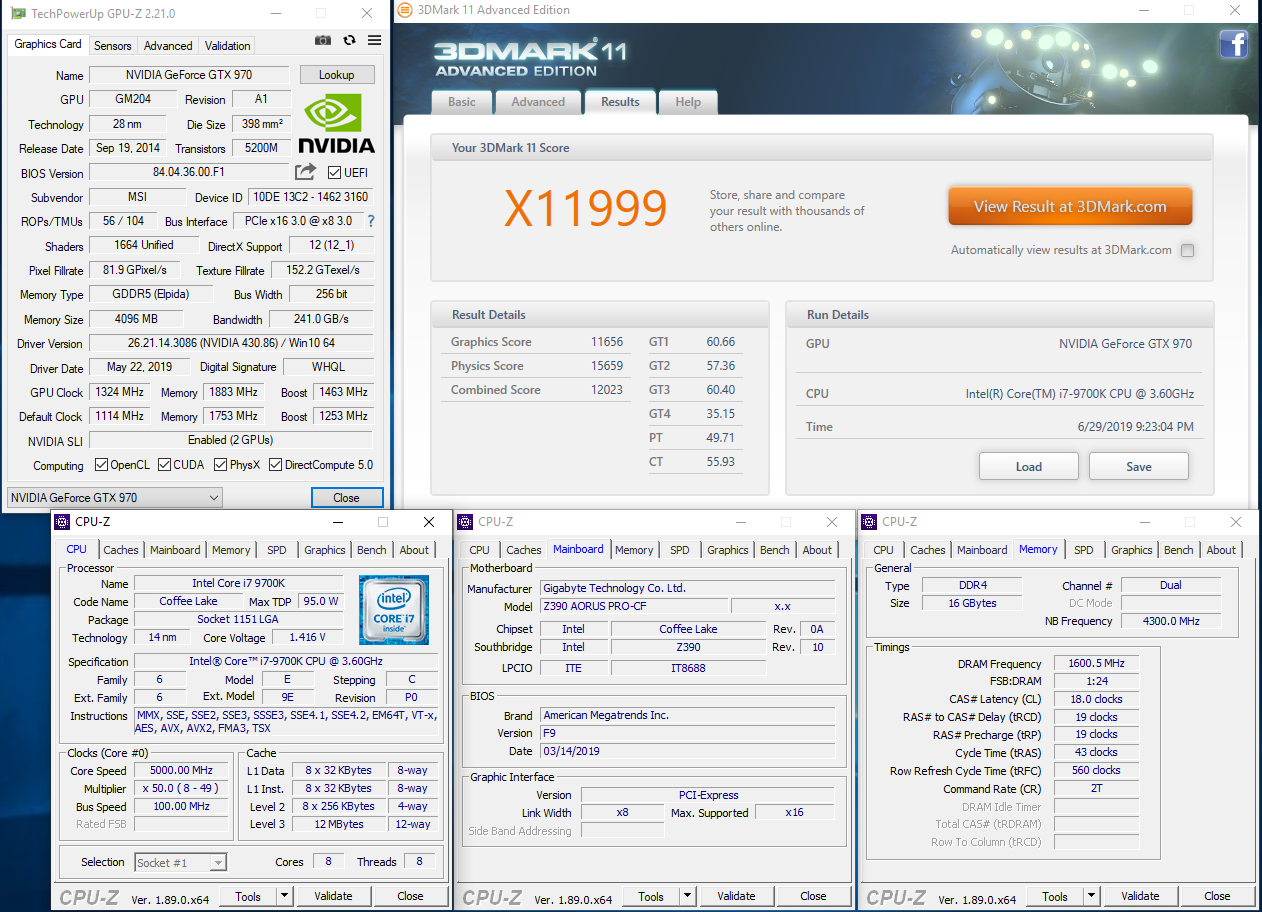This screenshot has height=912, width=1262.
Task: Open the Advanced tab in 3DMark 11
Action: (x=538, y=102)
